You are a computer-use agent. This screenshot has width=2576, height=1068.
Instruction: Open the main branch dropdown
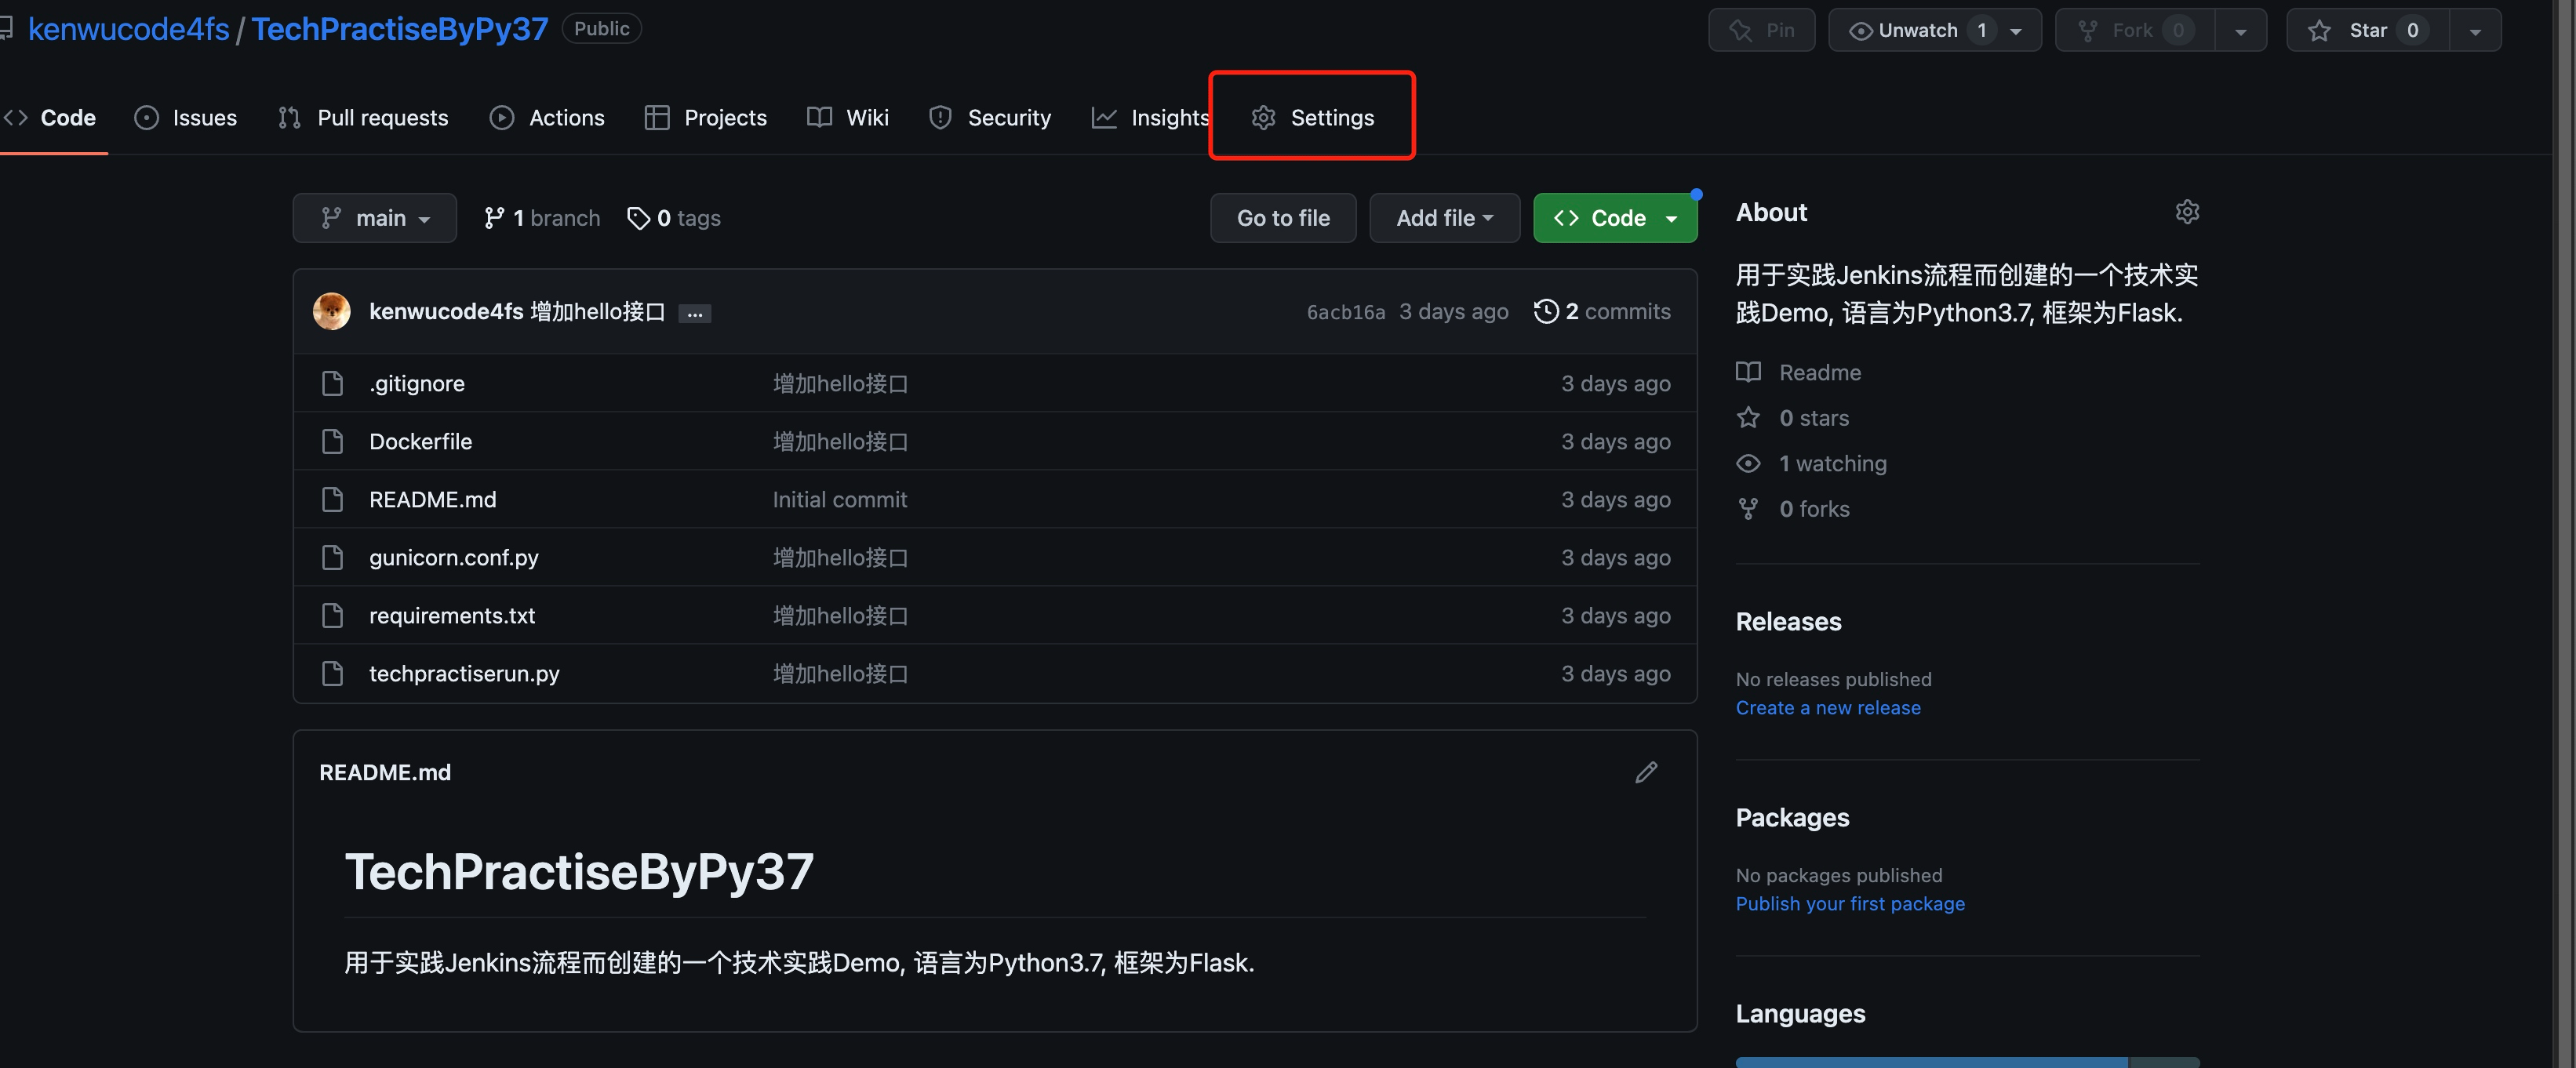(374, 218)
